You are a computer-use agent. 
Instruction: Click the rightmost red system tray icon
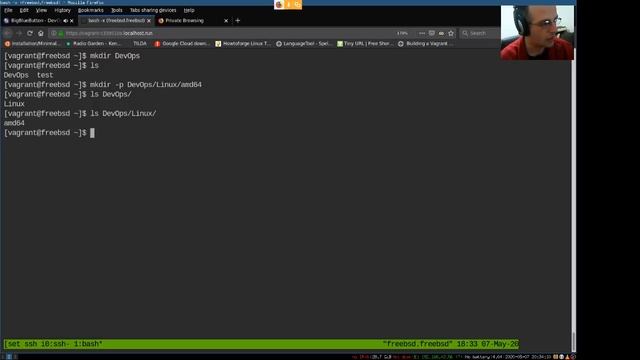[x=573, y=357]
